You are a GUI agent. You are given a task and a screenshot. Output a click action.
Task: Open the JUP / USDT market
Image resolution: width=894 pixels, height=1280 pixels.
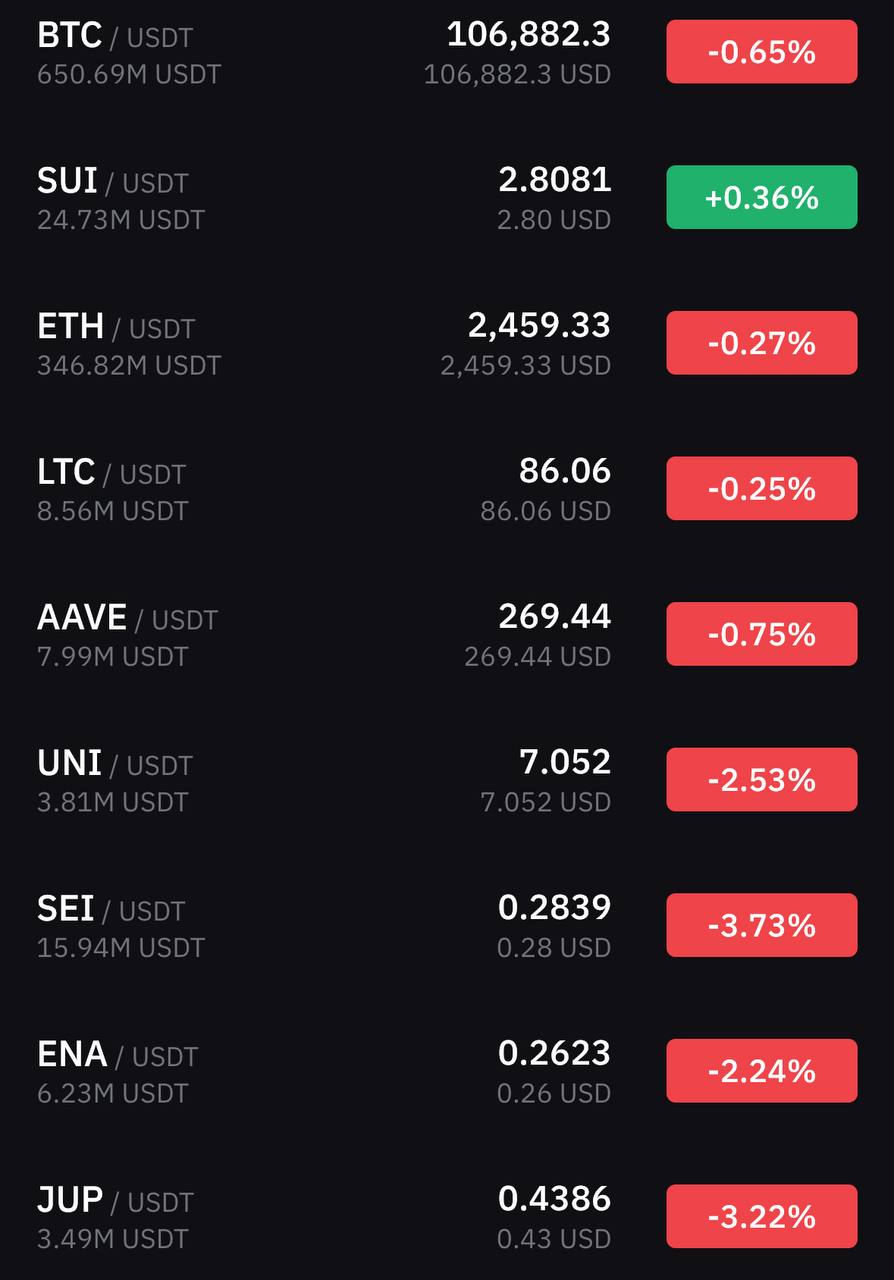tap(447, 1217)
